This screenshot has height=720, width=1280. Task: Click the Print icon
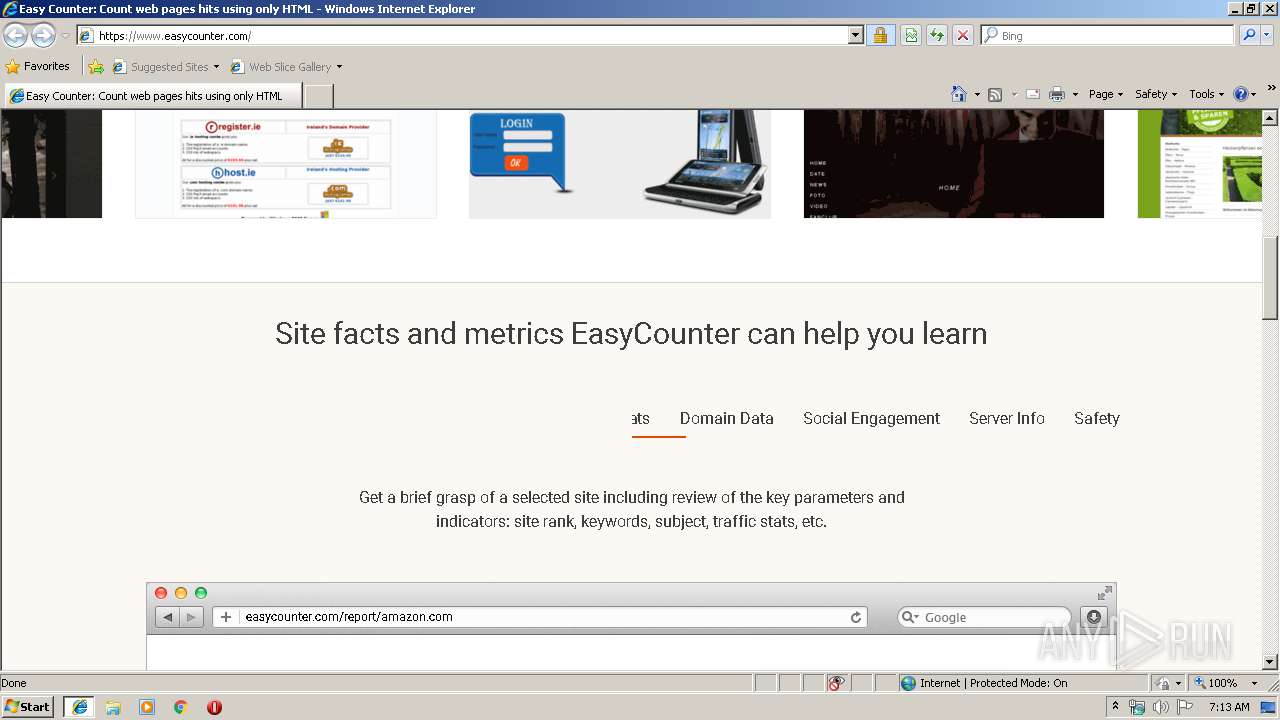point(1057,94)
